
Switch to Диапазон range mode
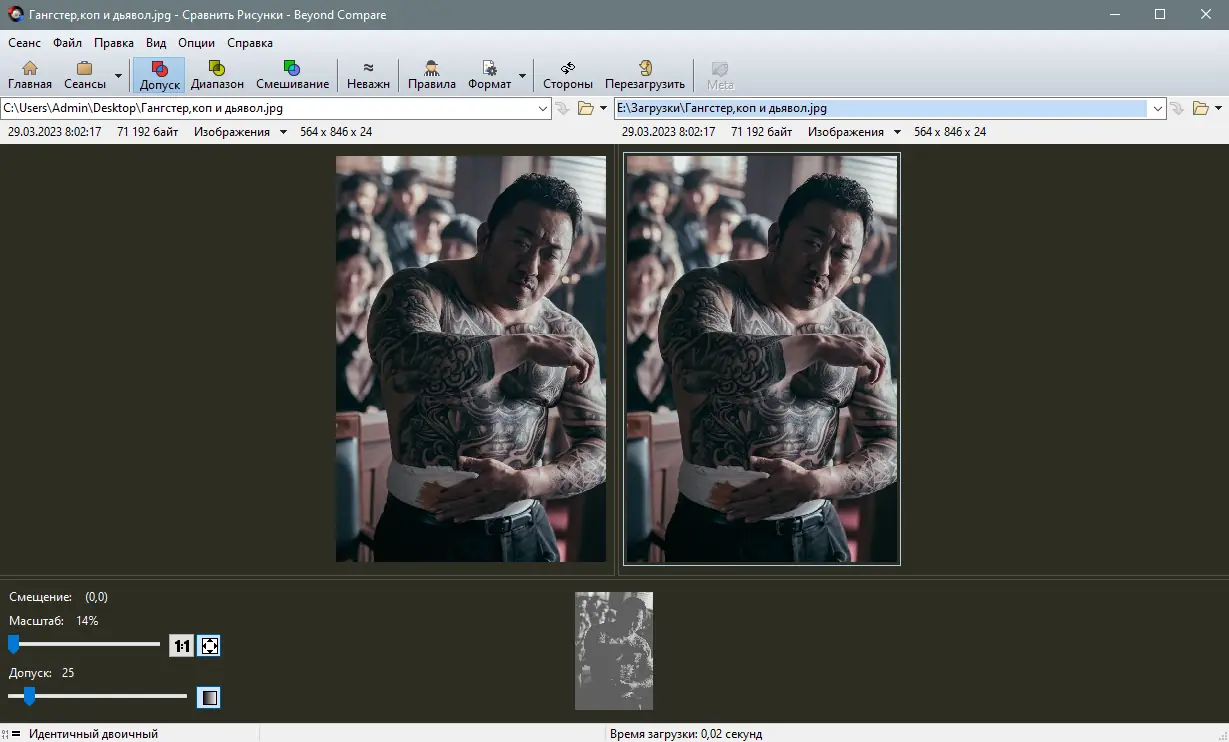coord(217,75)
